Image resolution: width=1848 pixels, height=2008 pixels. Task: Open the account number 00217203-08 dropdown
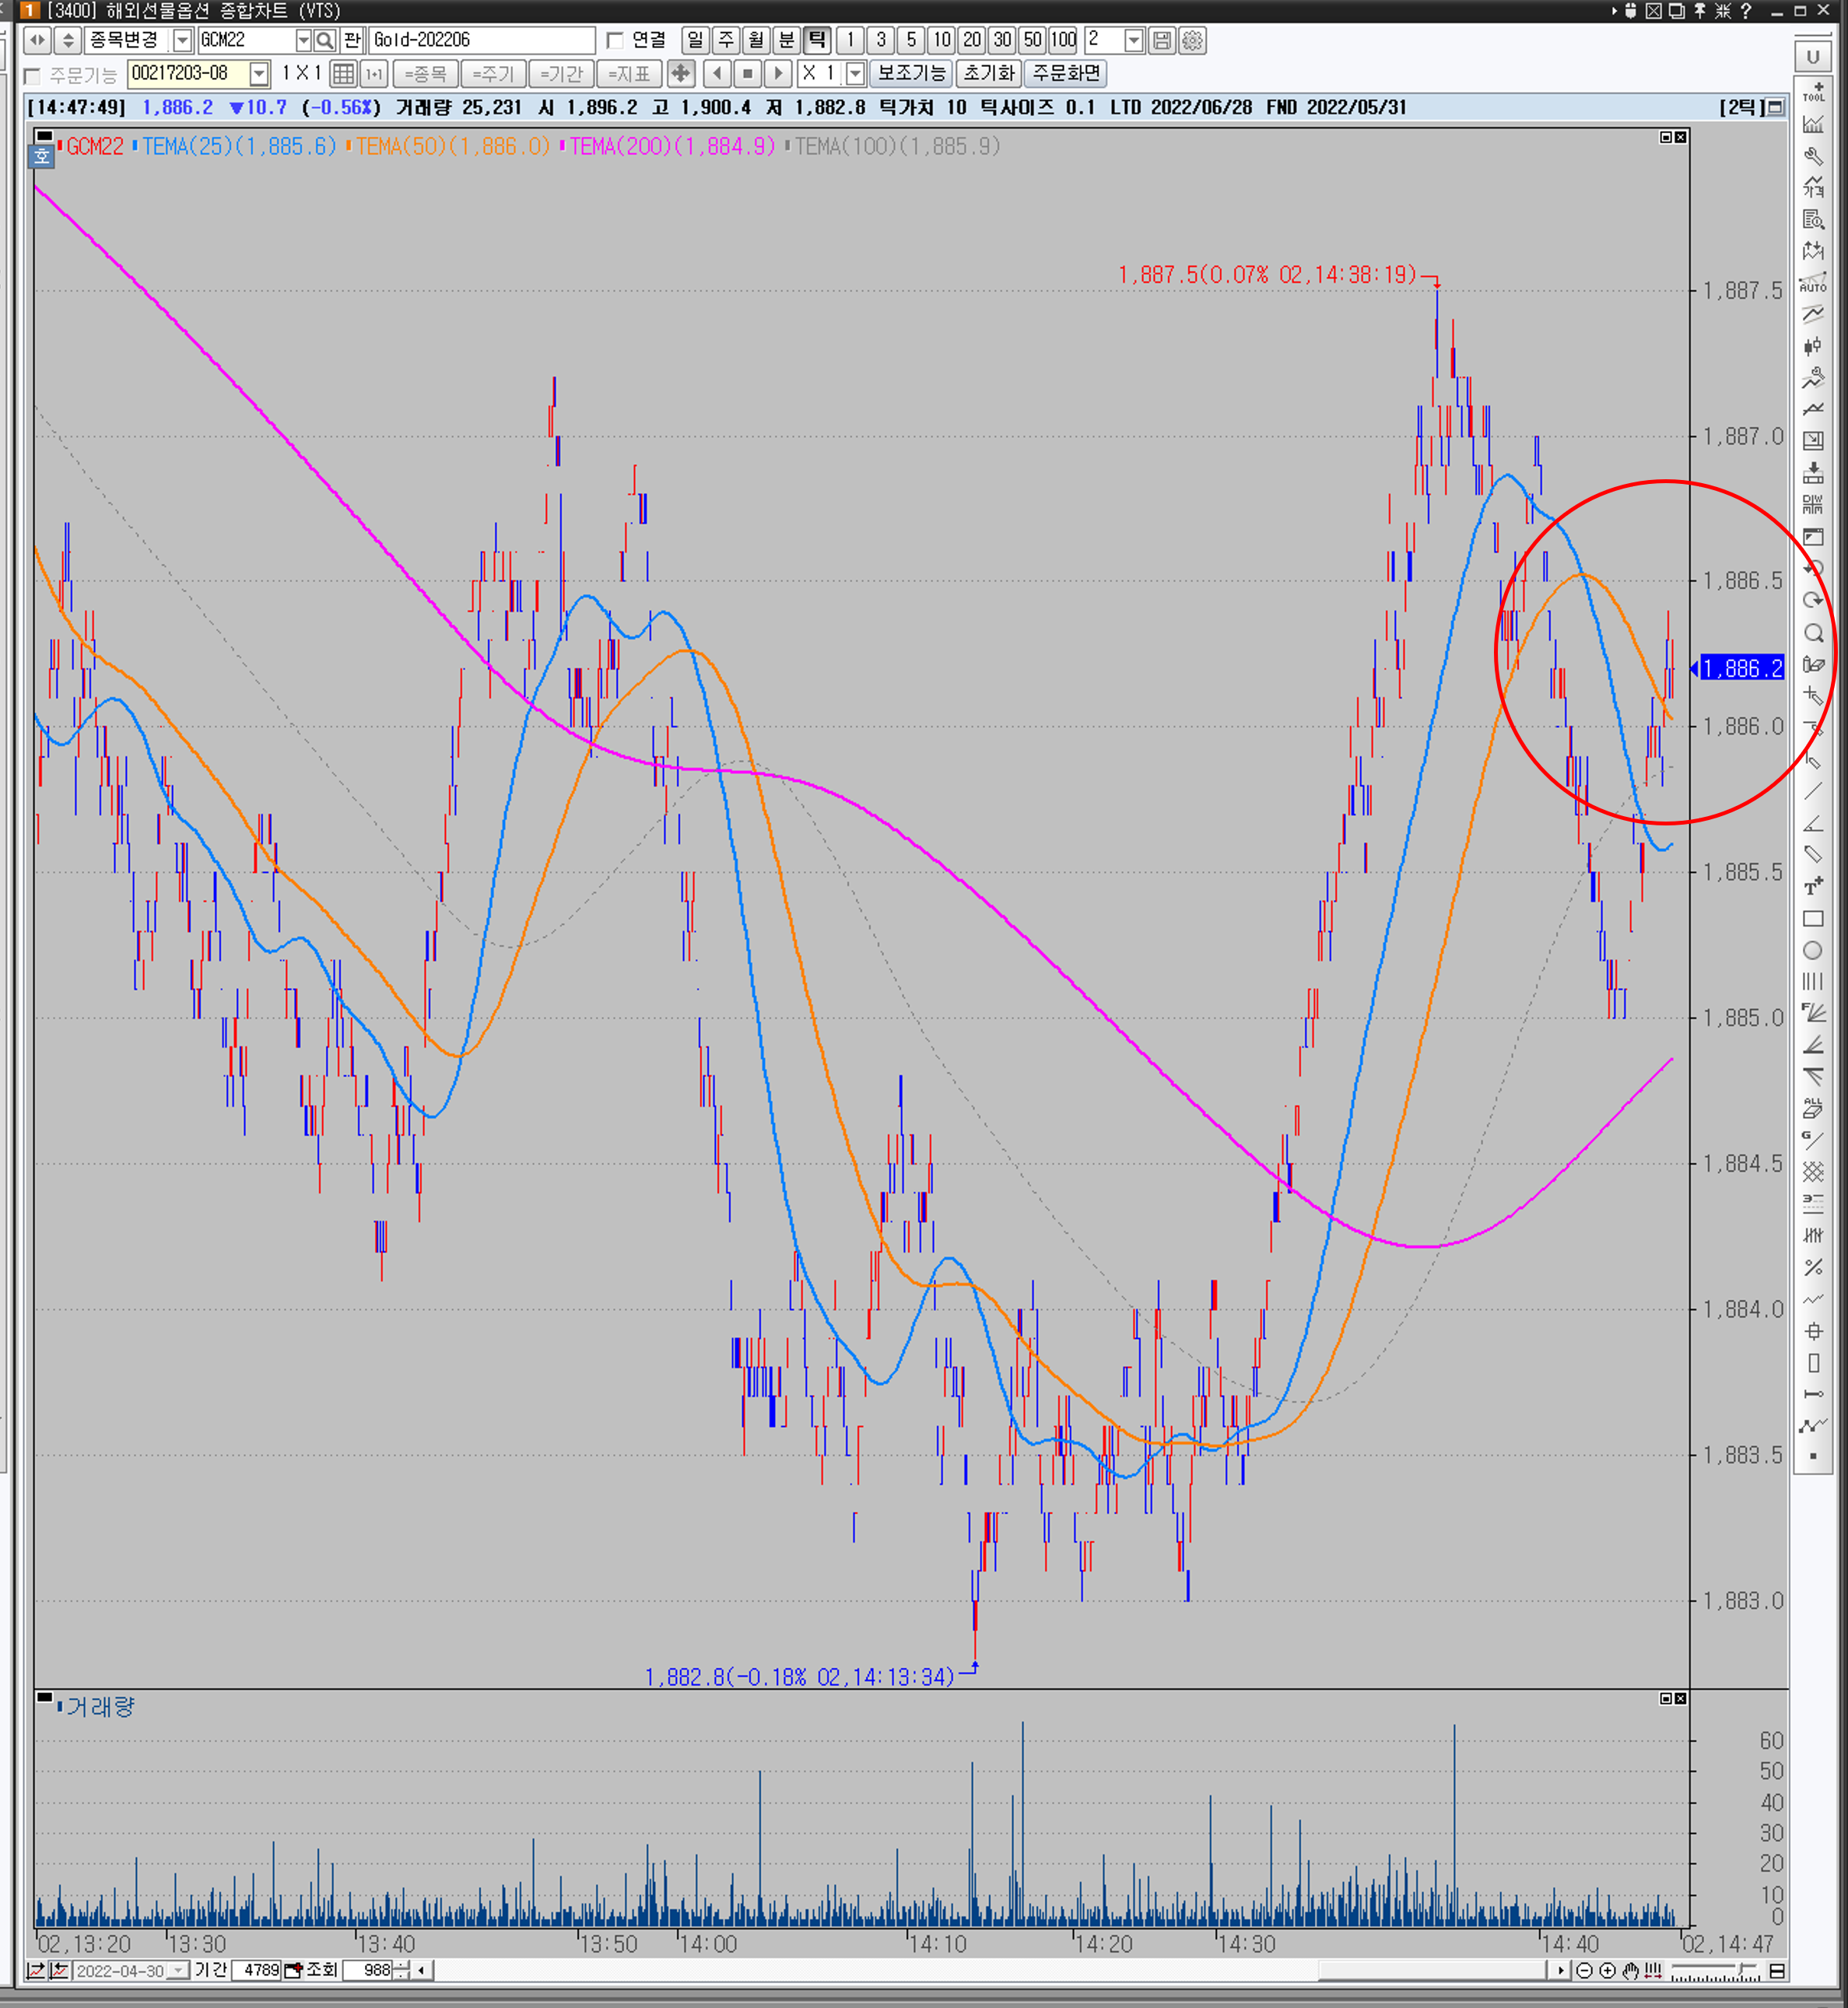click(x=259, y=73)
